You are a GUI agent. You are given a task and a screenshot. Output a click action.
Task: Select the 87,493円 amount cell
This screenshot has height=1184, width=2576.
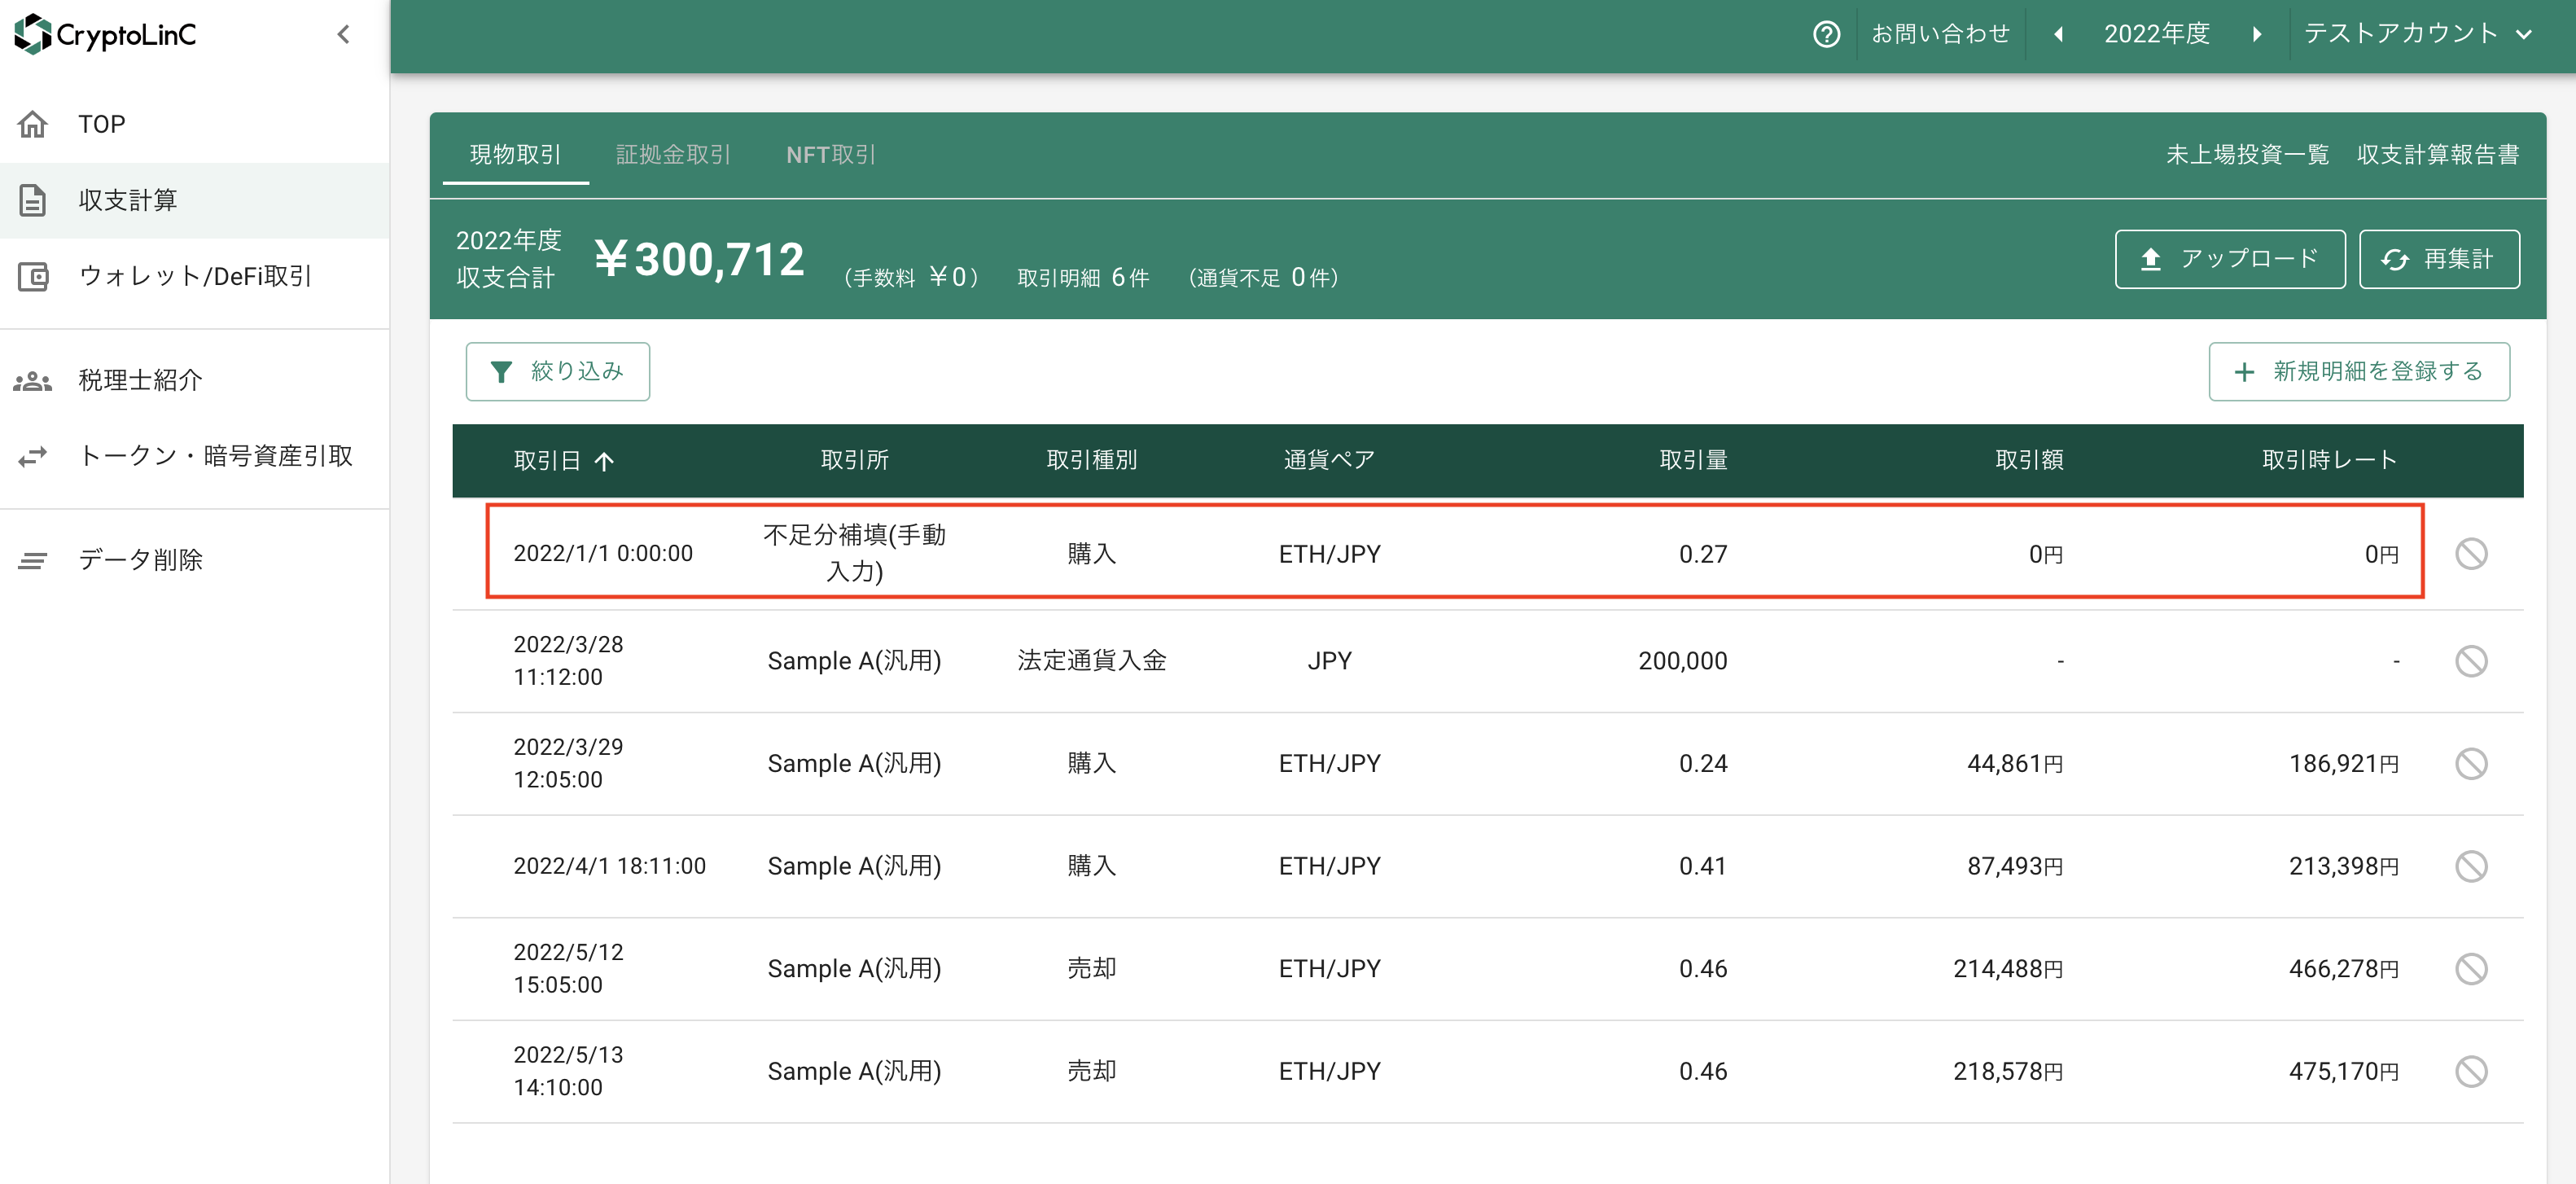(2015, 866)
